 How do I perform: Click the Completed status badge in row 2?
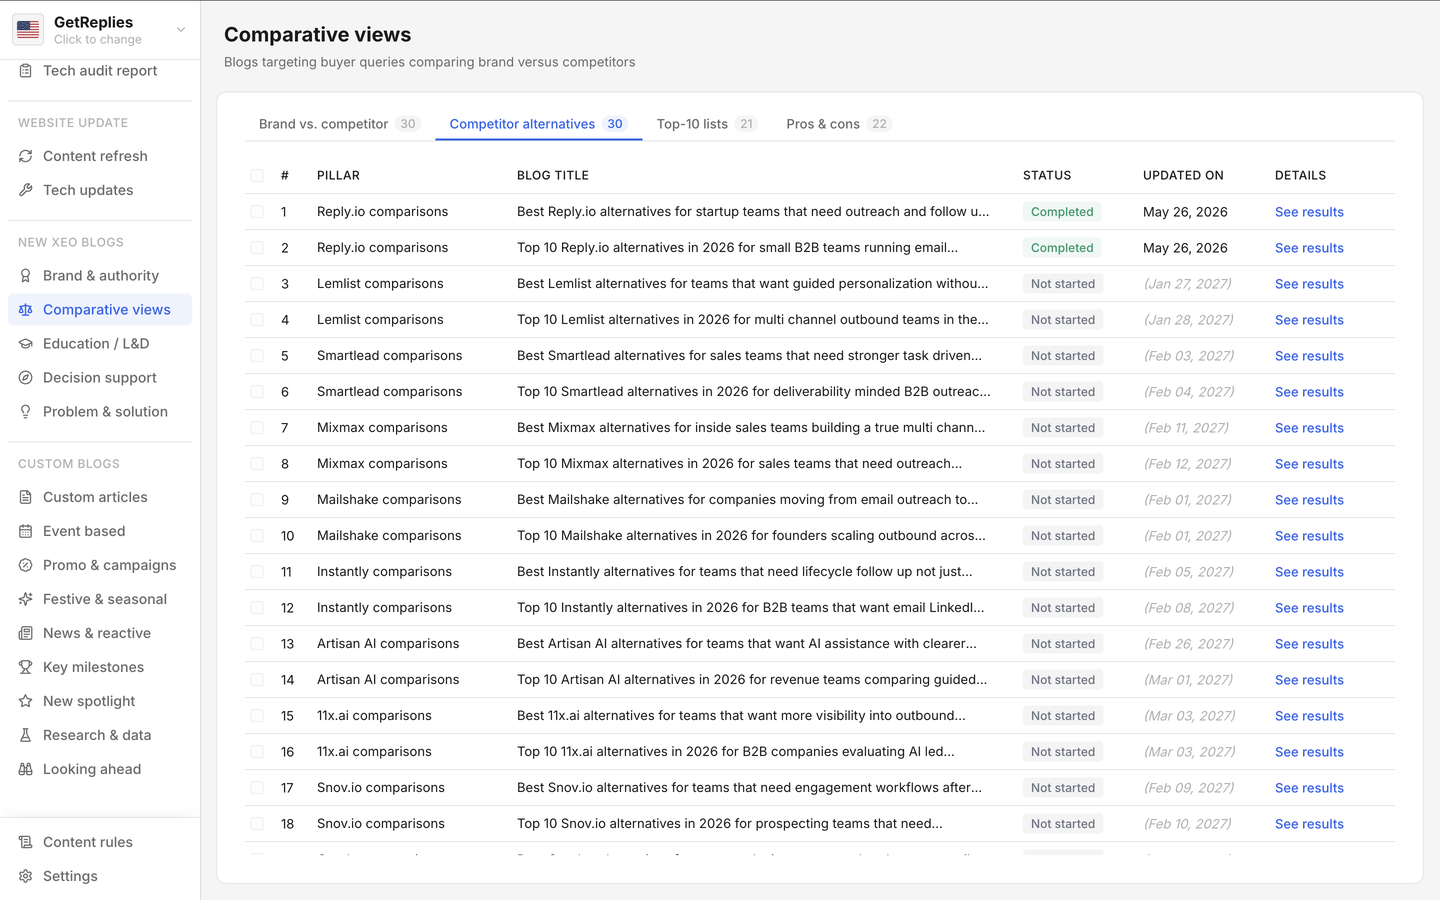[1062, 248]
